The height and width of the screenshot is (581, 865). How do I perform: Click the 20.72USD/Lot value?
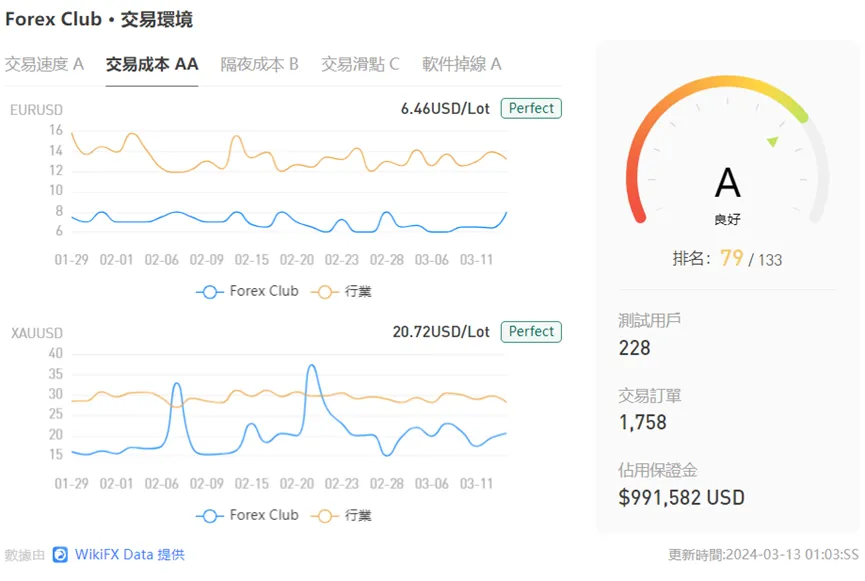(441, 332)
